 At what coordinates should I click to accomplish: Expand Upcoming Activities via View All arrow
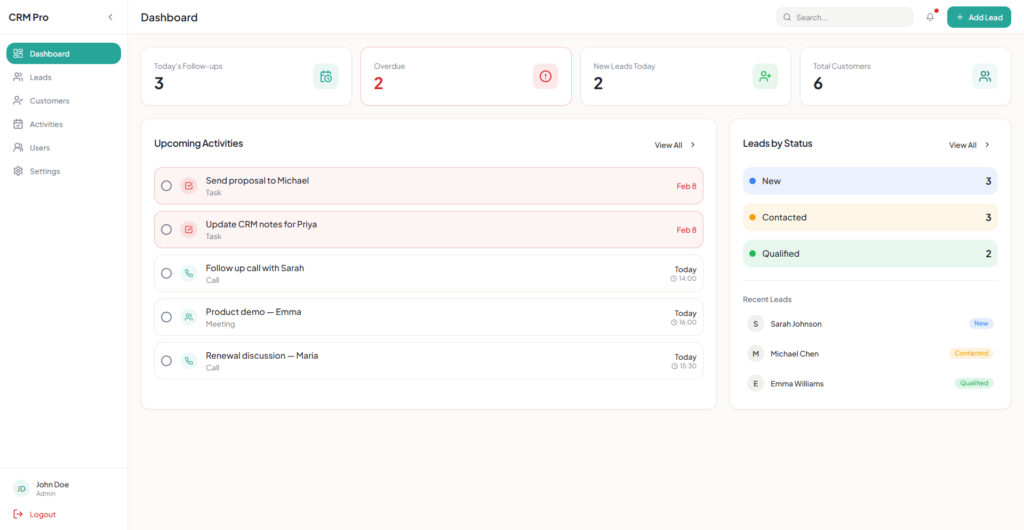[693, 145]
